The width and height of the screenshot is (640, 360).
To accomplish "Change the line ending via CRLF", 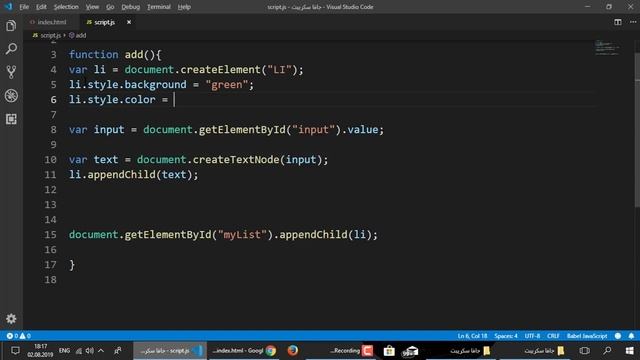I will (x=553, y=336).
